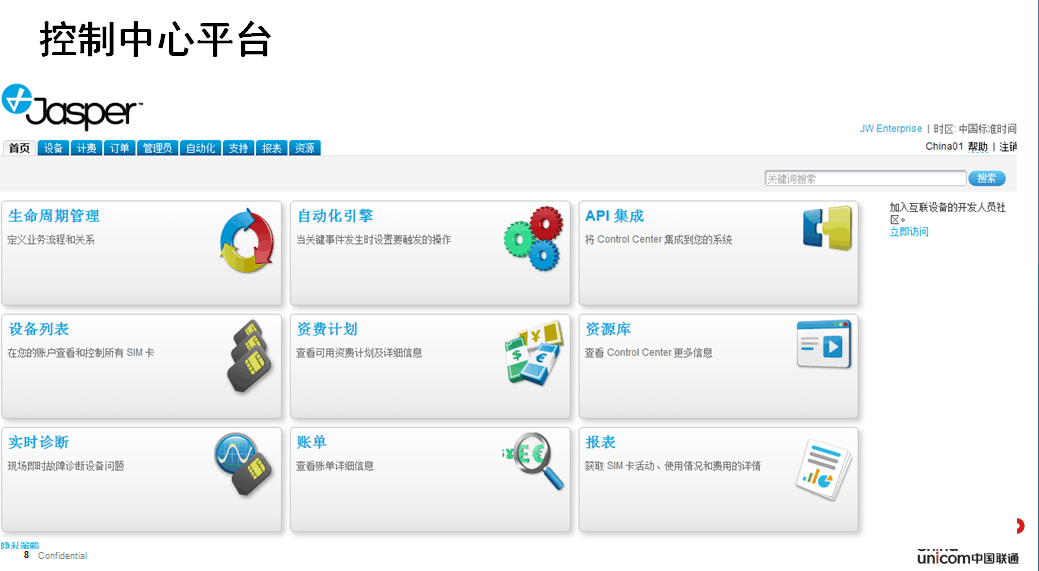Click the 立即访问 link
This screenshot has height=571, width=1039.
pos(909,232)
